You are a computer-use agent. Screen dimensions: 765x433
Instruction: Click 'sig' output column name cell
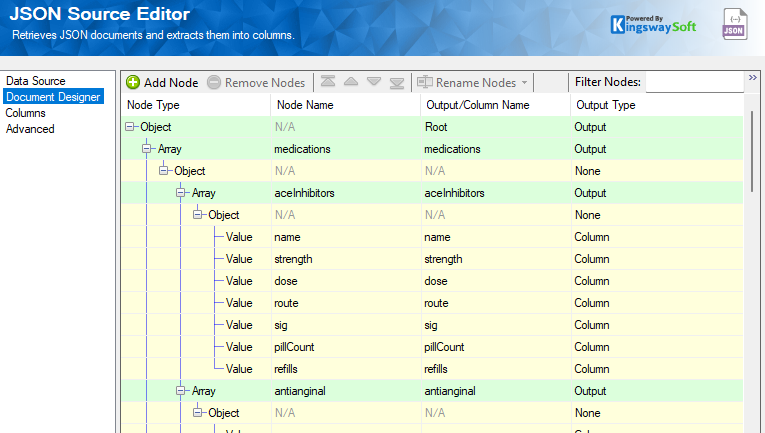496,325
